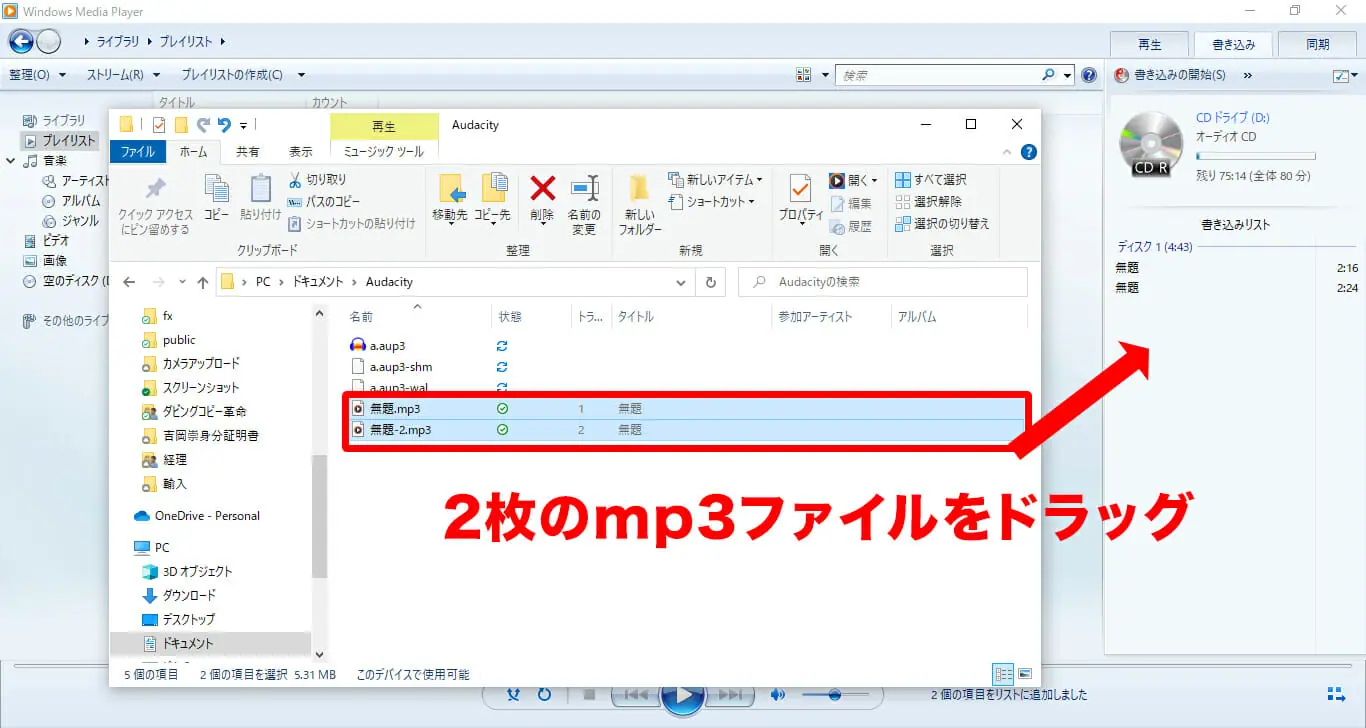Switch to the 表示 ribbon tab
Screen dimensions: 1366x728
click(x=300, y=152)
